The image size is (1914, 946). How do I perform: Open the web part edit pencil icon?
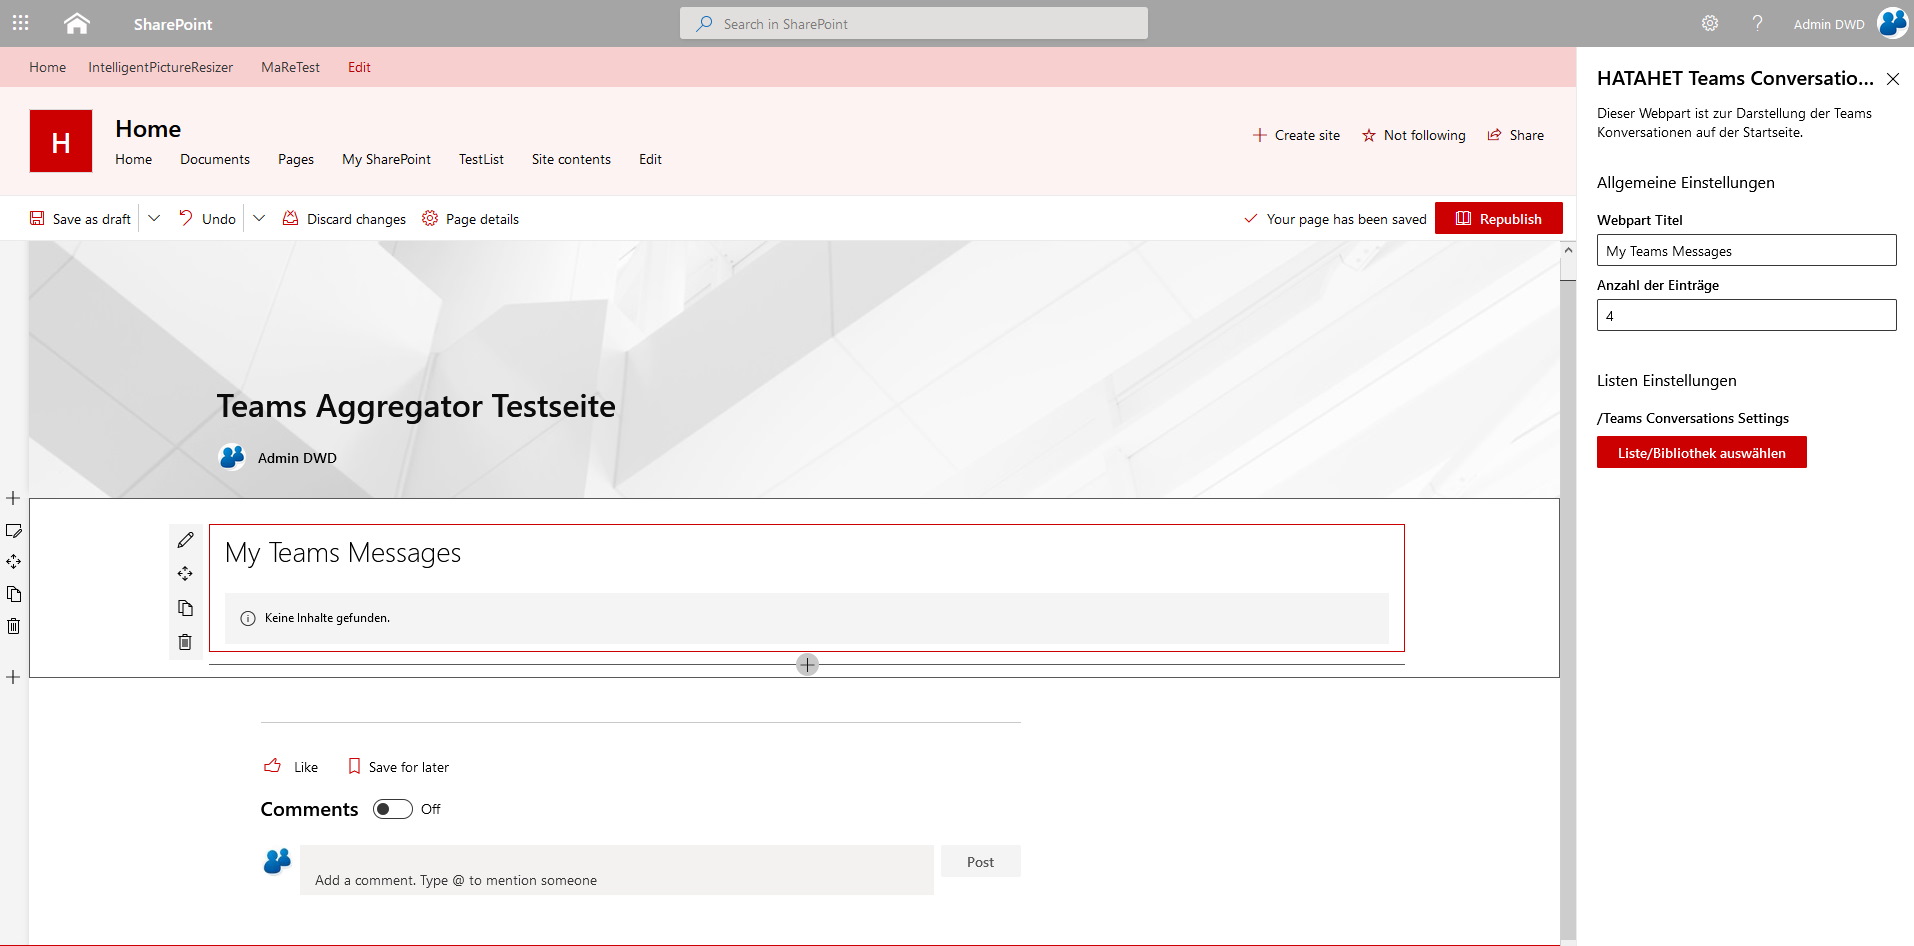pos(185,540)
